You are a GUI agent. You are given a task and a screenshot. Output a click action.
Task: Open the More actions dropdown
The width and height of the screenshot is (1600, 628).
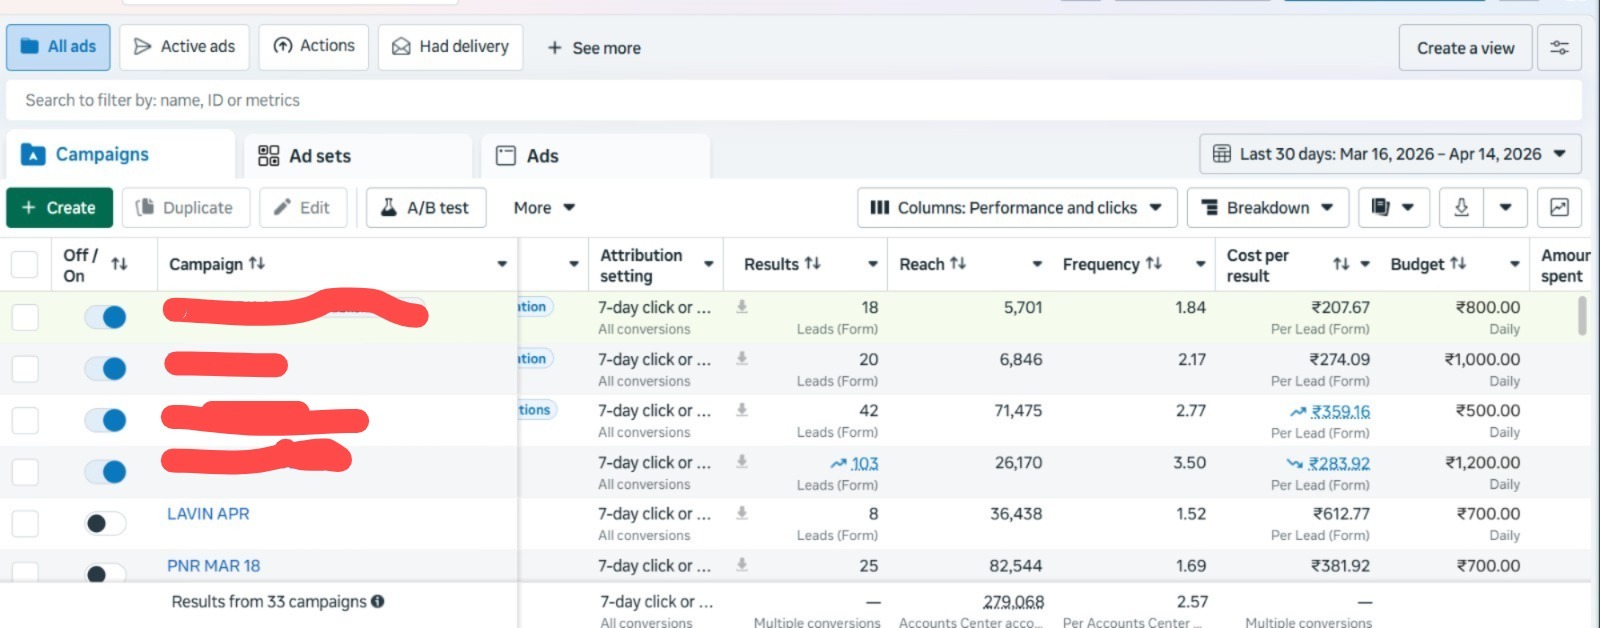pos(544,207)
